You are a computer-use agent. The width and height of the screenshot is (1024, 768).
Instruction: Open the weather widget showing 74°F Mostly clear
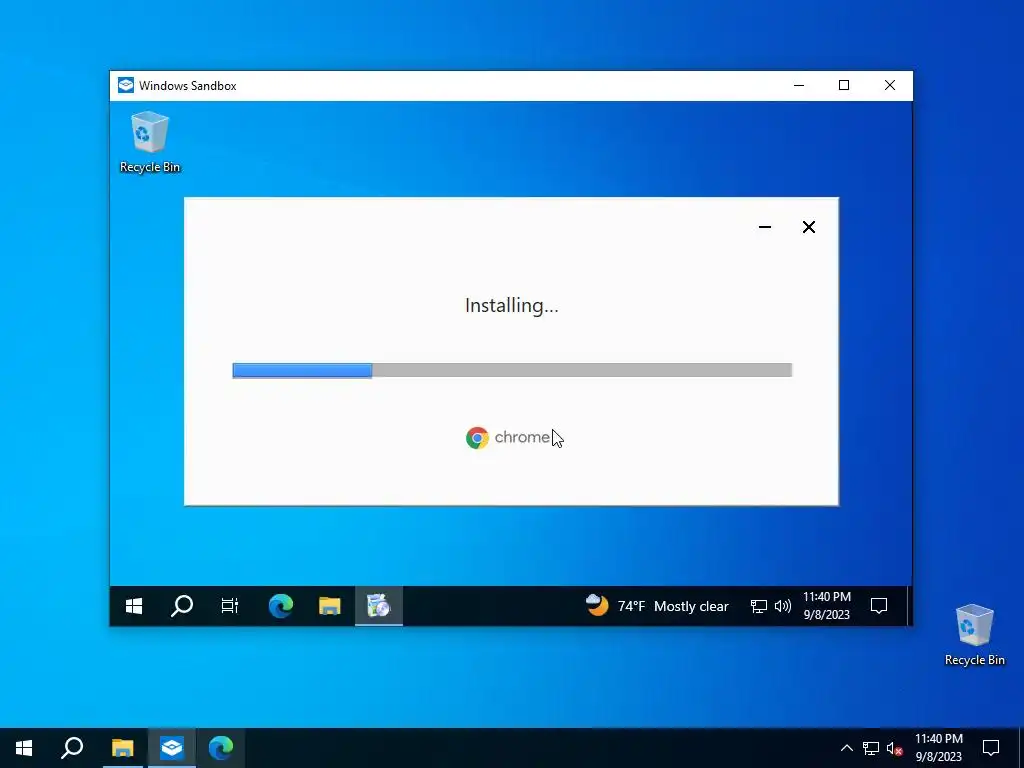click(x=657, y=606)
